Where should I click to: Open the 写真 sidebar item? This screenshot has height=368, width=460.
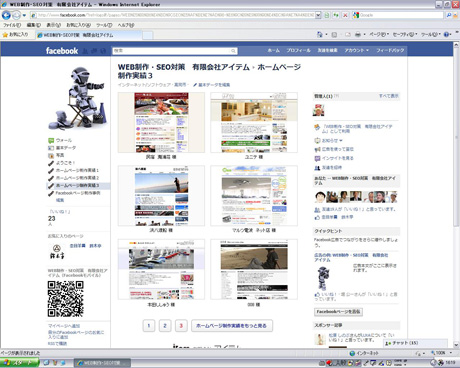click(x=60, y=155)
